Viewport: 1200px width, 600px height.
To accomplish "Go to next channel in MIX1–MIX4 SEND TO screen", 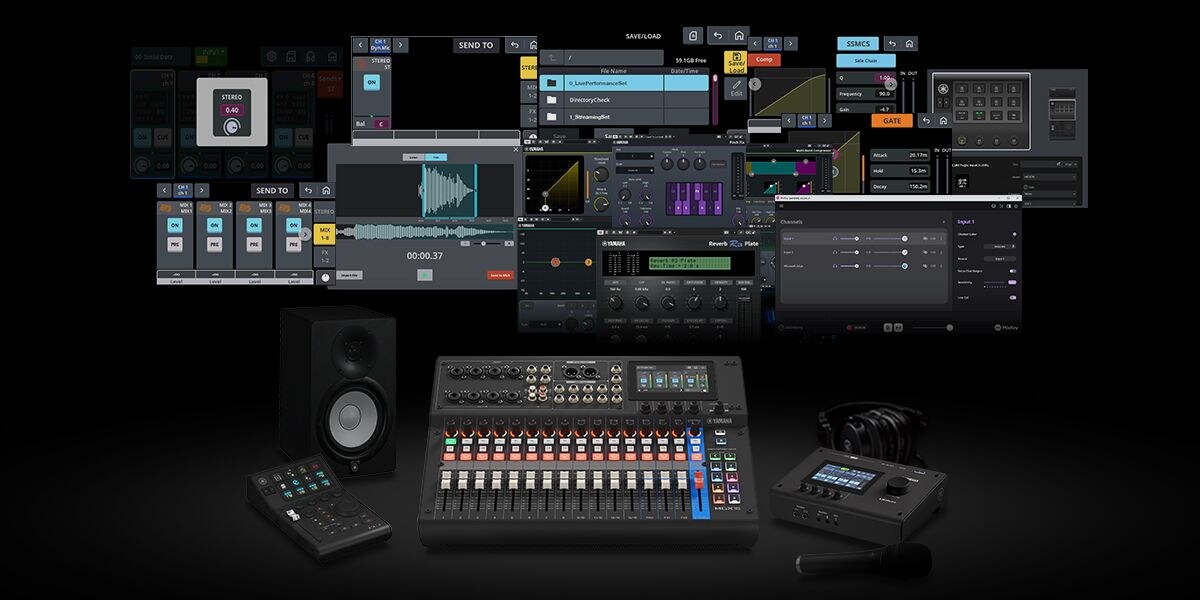I will (202, 190).
